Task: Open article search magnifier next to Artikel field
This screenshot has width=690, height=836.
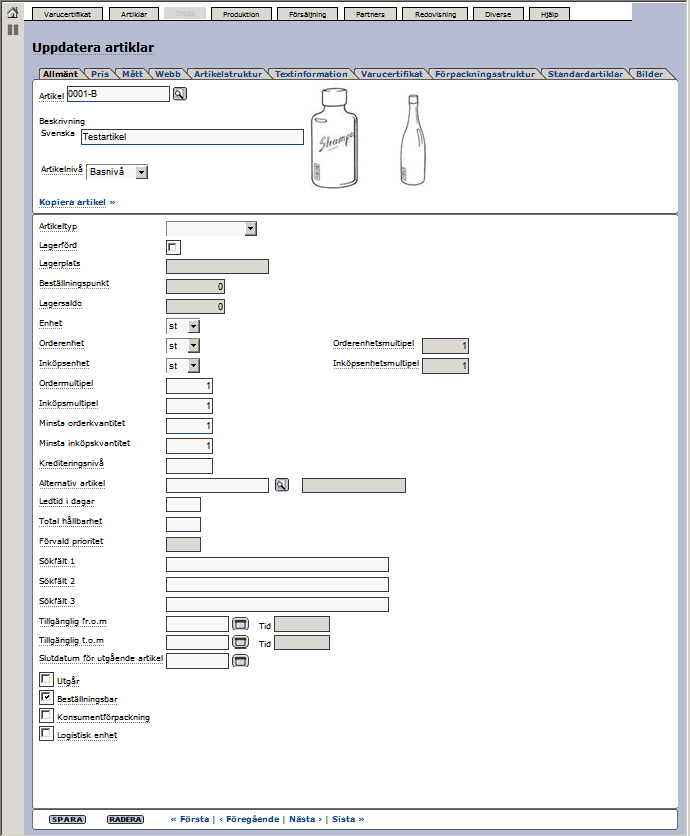Action: (180, 94)
